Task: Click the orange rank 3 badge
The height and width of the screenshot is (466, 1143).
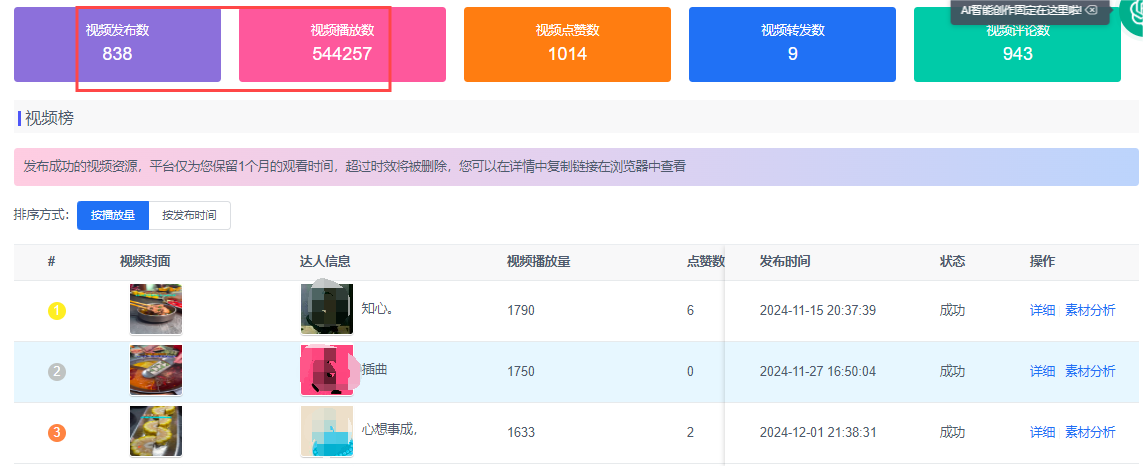Action: point(57,433)
